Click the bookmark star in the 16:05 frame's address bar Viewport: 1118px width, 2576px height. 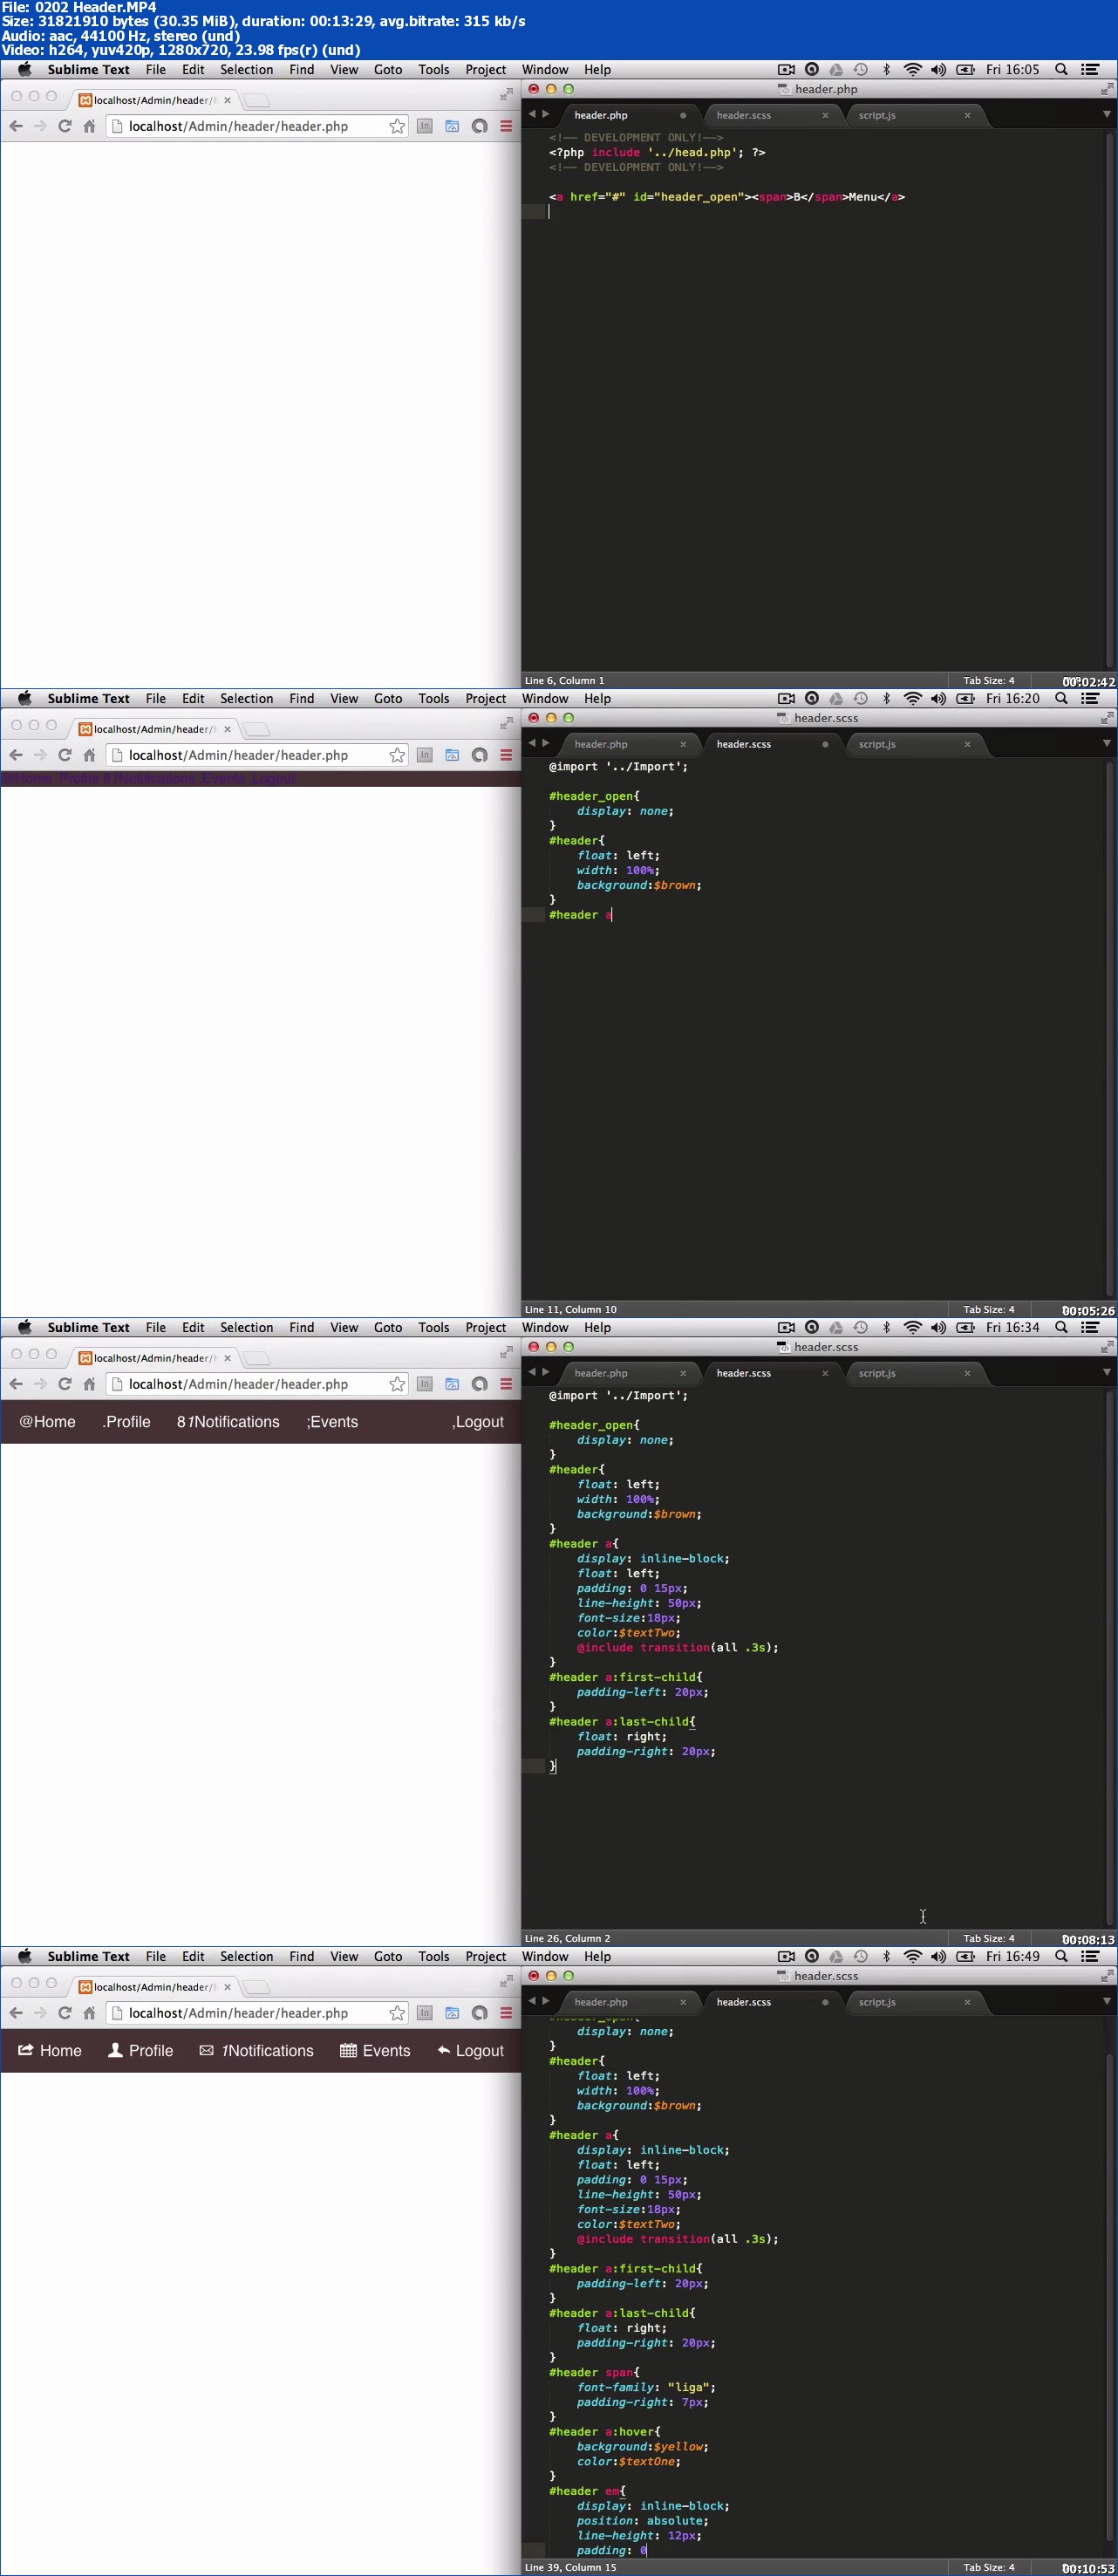(397, 126)
